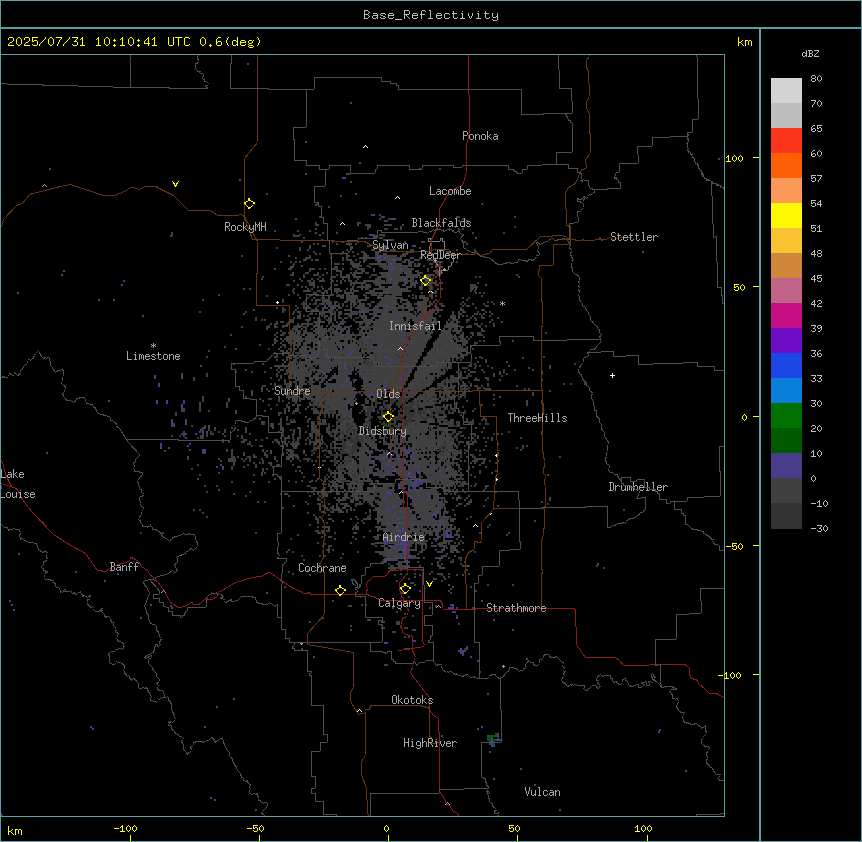Click the yellow diamond marker below Cochrane
Screen dimensions: 862x842
(x=340, y=590)
